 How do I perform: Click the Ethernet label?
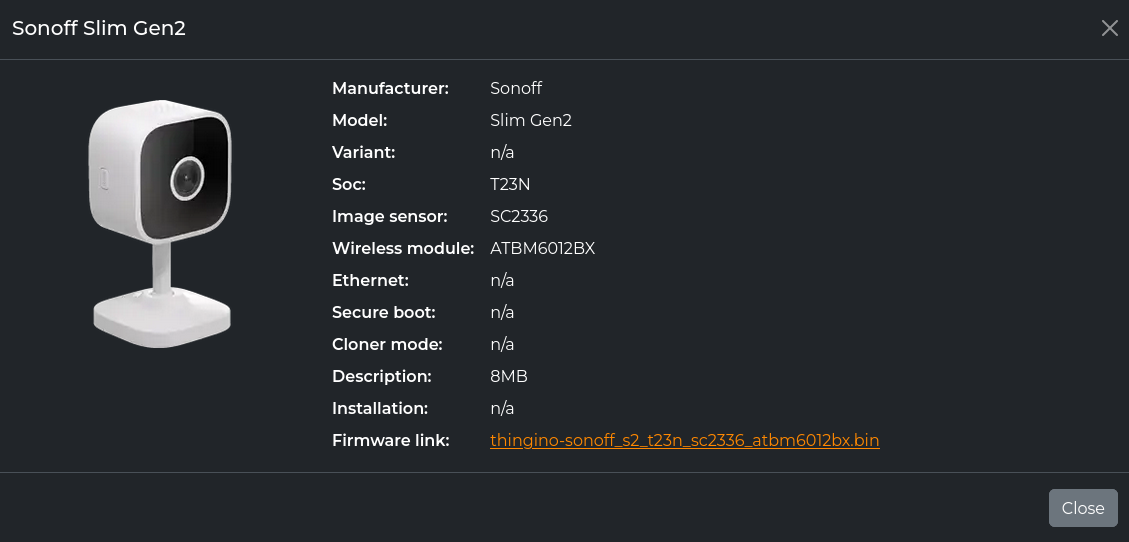pyautogui.click(x=371, y=281)
